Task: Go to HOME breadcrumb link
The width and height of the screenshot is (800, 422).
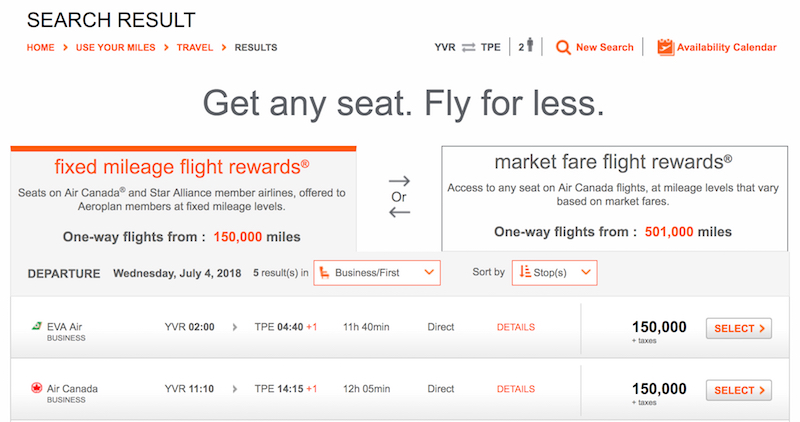Action: click(40, 47)
